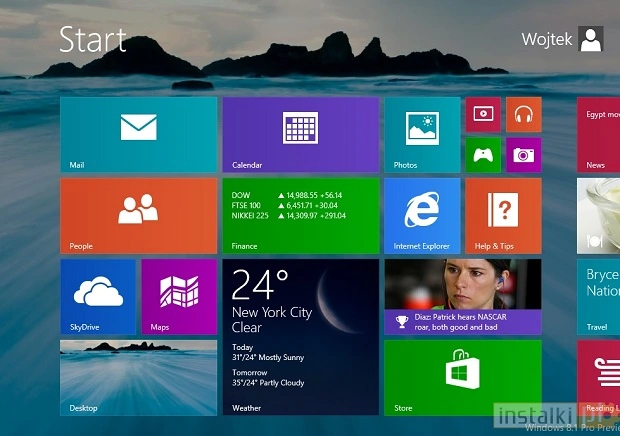
Task: Open the Store tile
Action: point(463,378)
